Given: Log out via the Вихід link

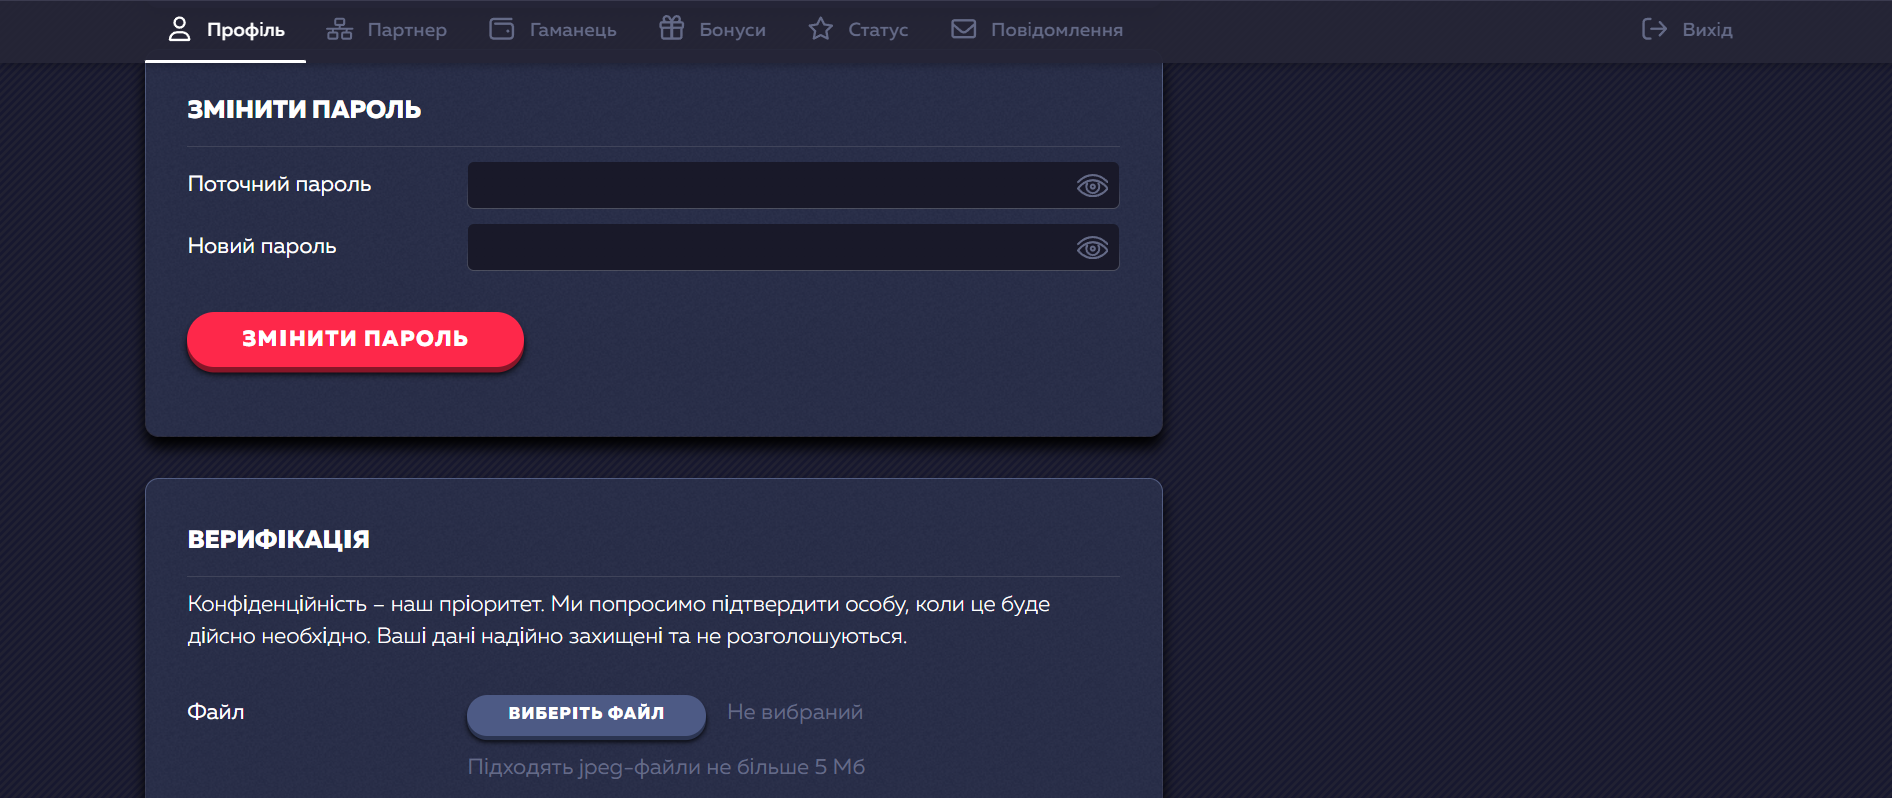Looking at the screenshot, I should (x=1688, y=30).
